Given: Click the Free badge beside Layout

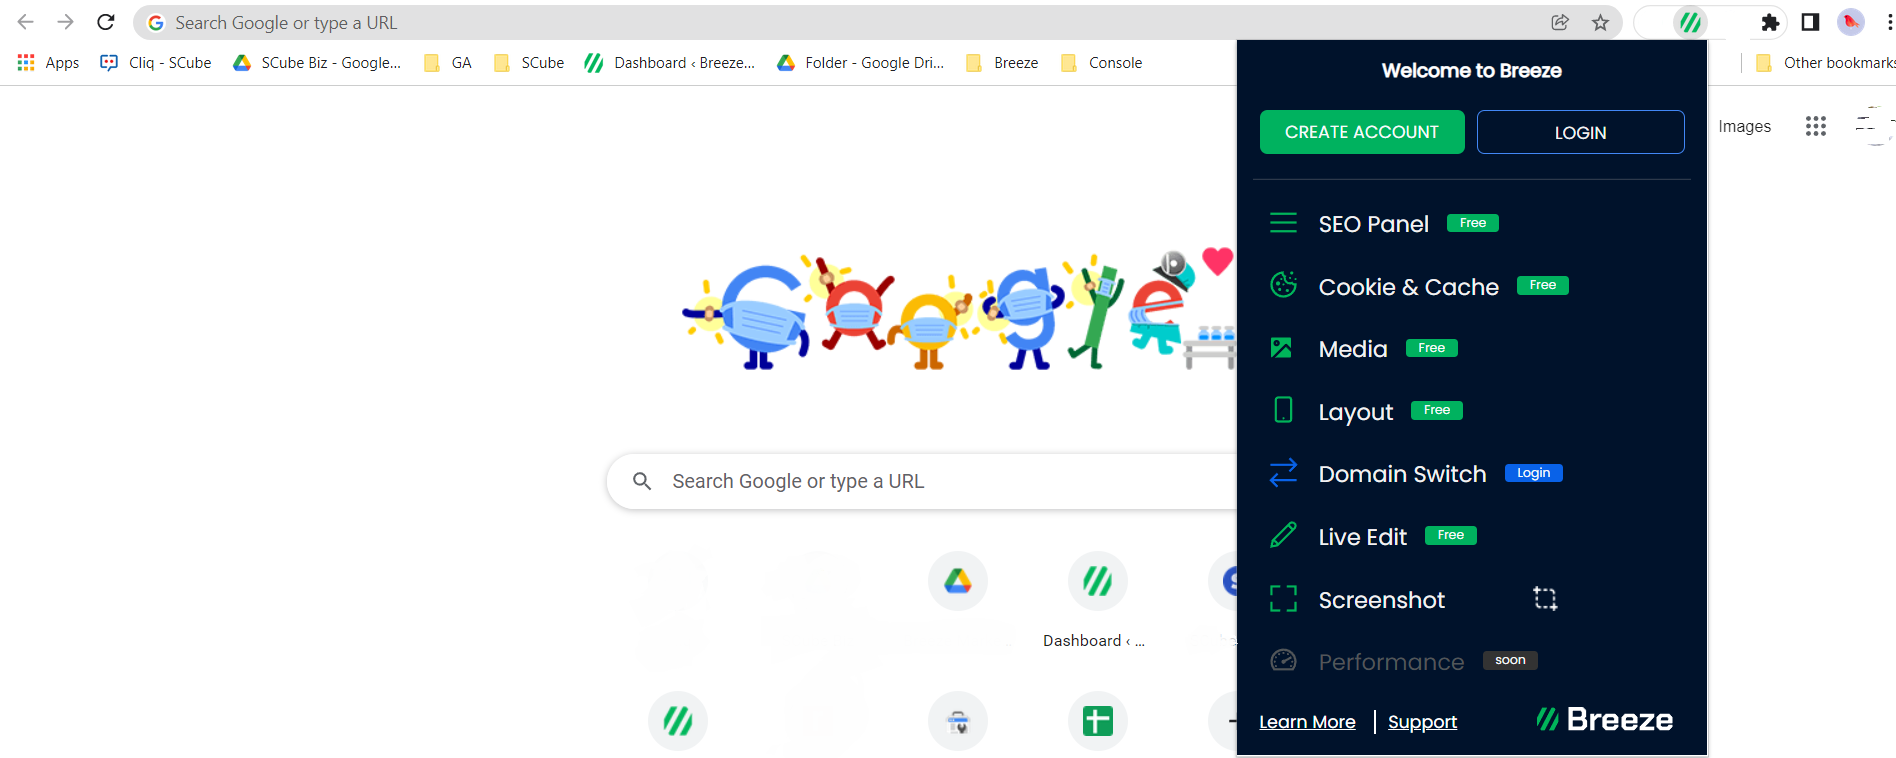Looking at the screenshot, I should [x=1437, y=410].
